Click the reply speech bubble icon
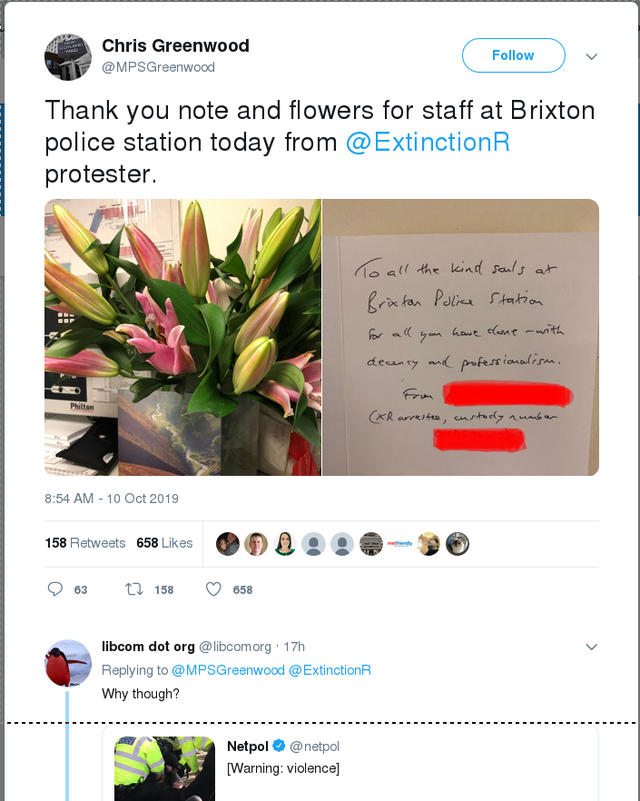The image size is (640, 801). point(56,589)
